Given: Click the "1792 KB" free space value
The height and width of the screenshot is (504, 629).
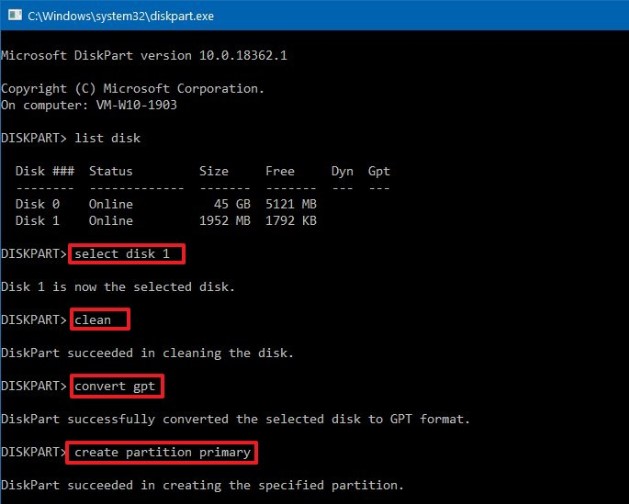Looking at the screenshot, I should point(291,220).
